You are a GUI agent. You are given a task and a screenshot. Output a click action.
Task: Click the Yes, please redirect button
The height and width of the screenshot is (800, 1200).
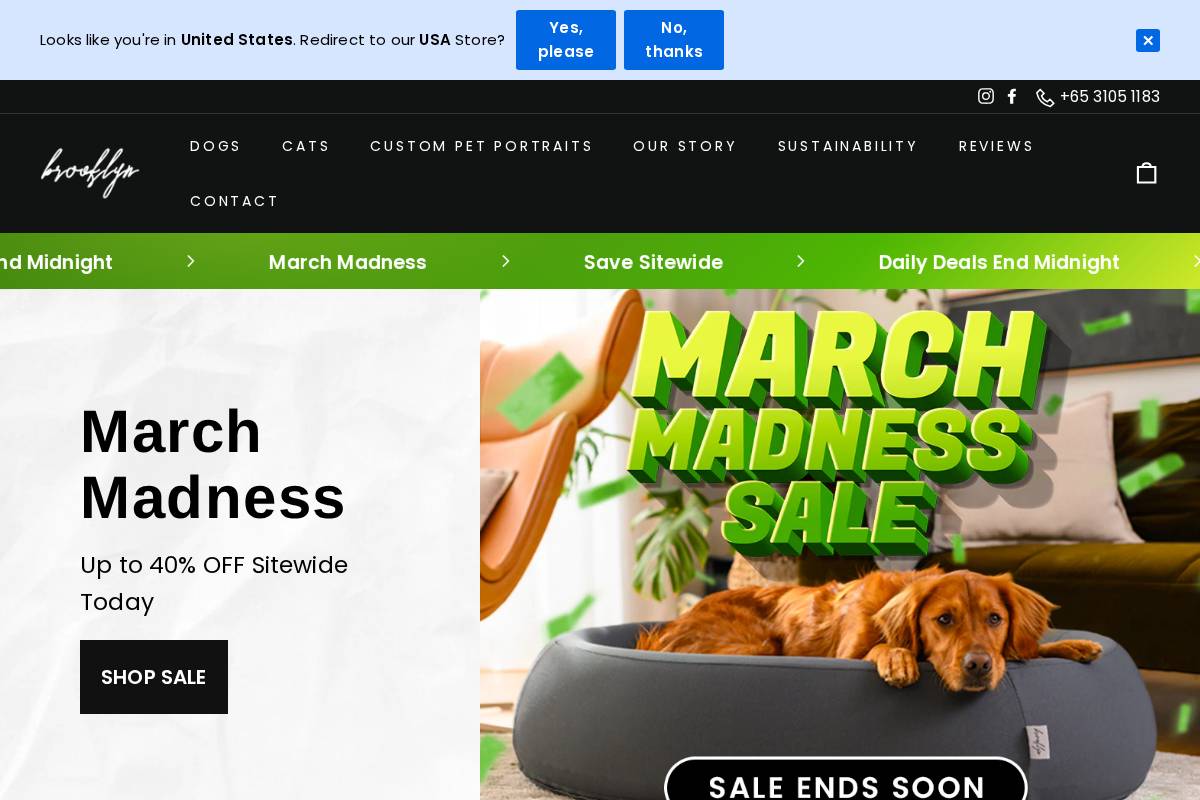566,40
